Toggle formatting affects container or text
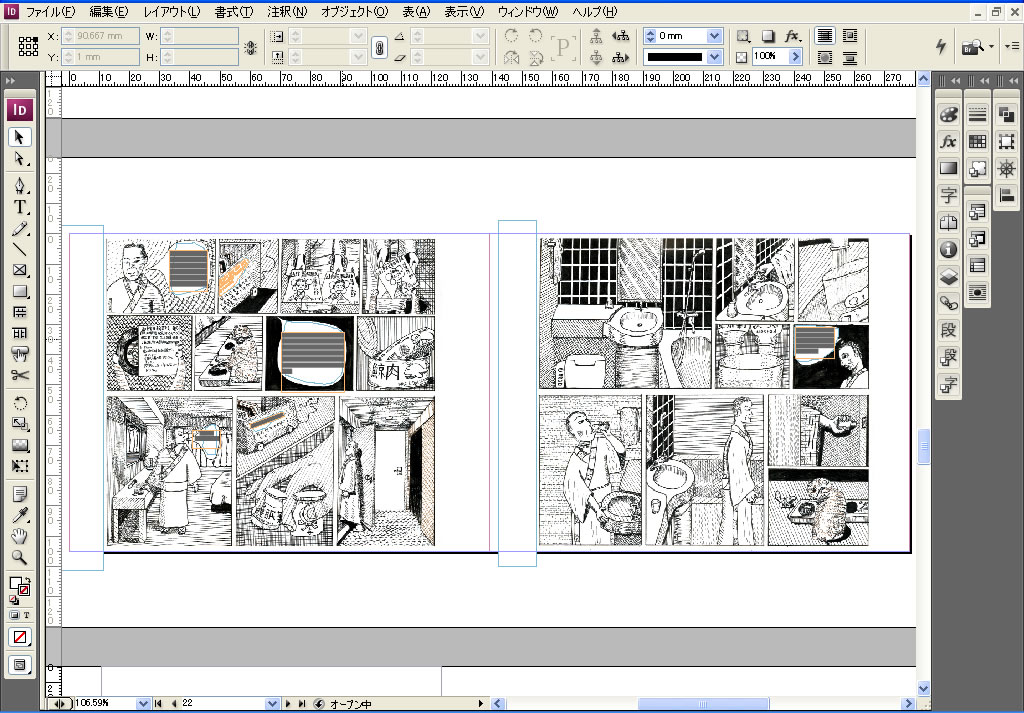The height and width of the screenshot is (713, 1024). [x=20, y=614]
